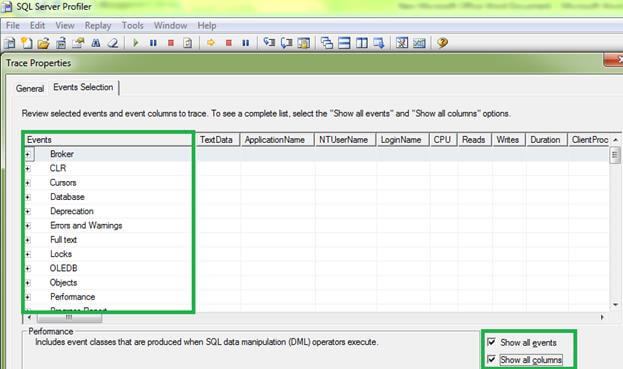Stop replay next to the yellow arrow
Image resolution: width=623 pixels, height=369 pixels.
228,43
